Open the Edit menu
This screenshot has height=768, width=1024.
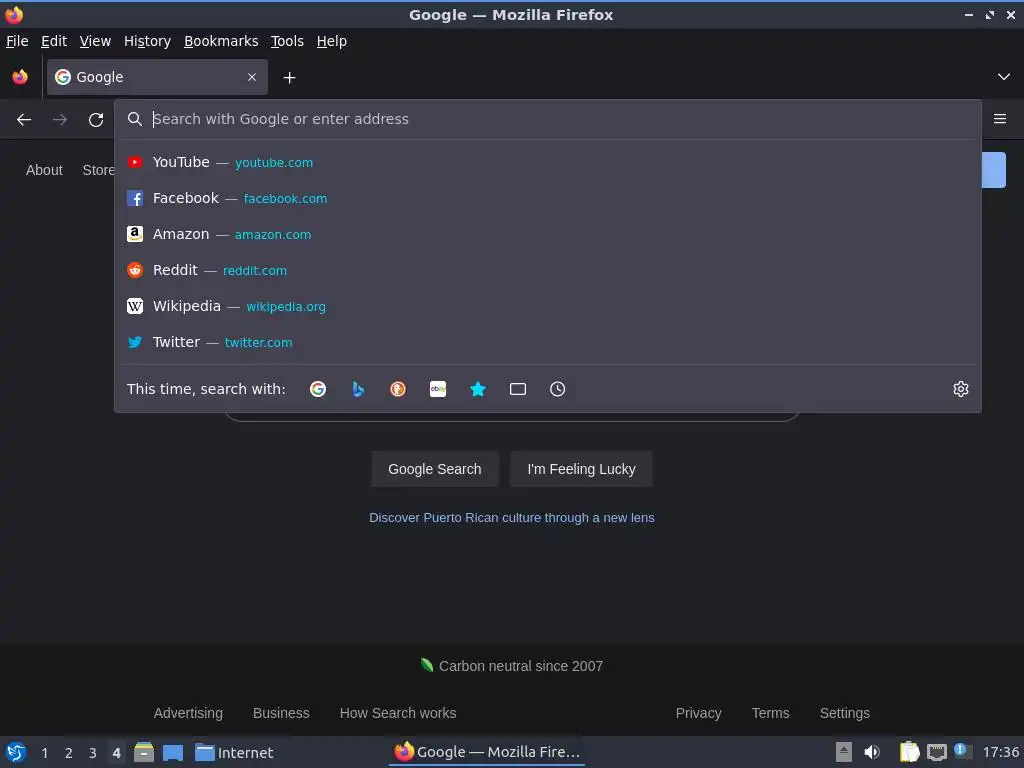click(x=54, y=41)
